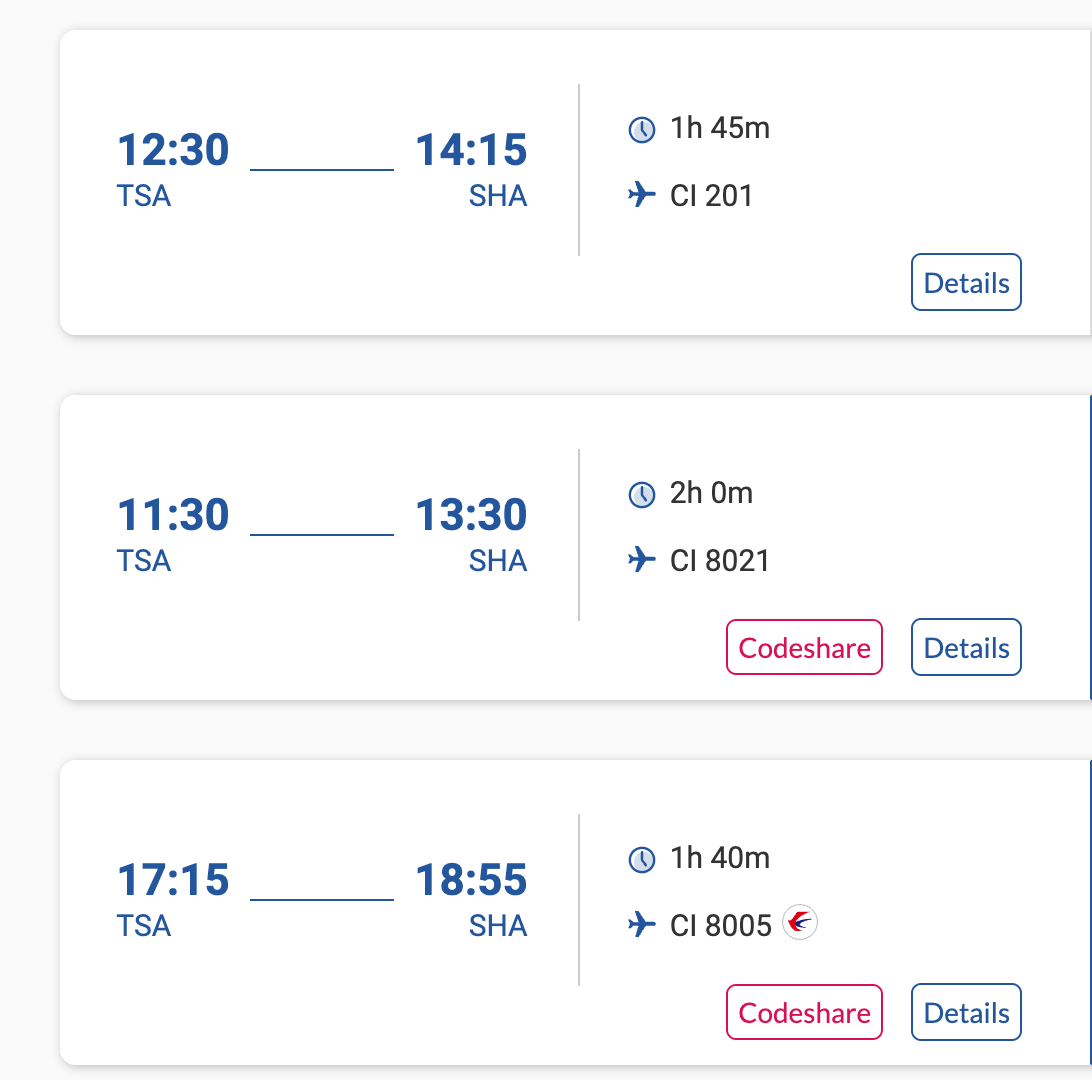Click the 13:30 arrival time
Viewport: 1092px width, 1080px height.
click(x=471, y=516)
